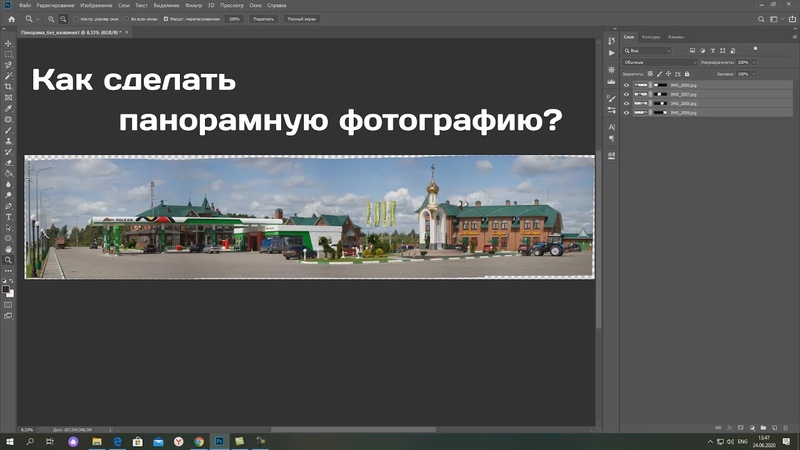This screenshot has width=800, height=450.
Task: Click the zoom out magnifier icon
Action: (x=65, y=19)
